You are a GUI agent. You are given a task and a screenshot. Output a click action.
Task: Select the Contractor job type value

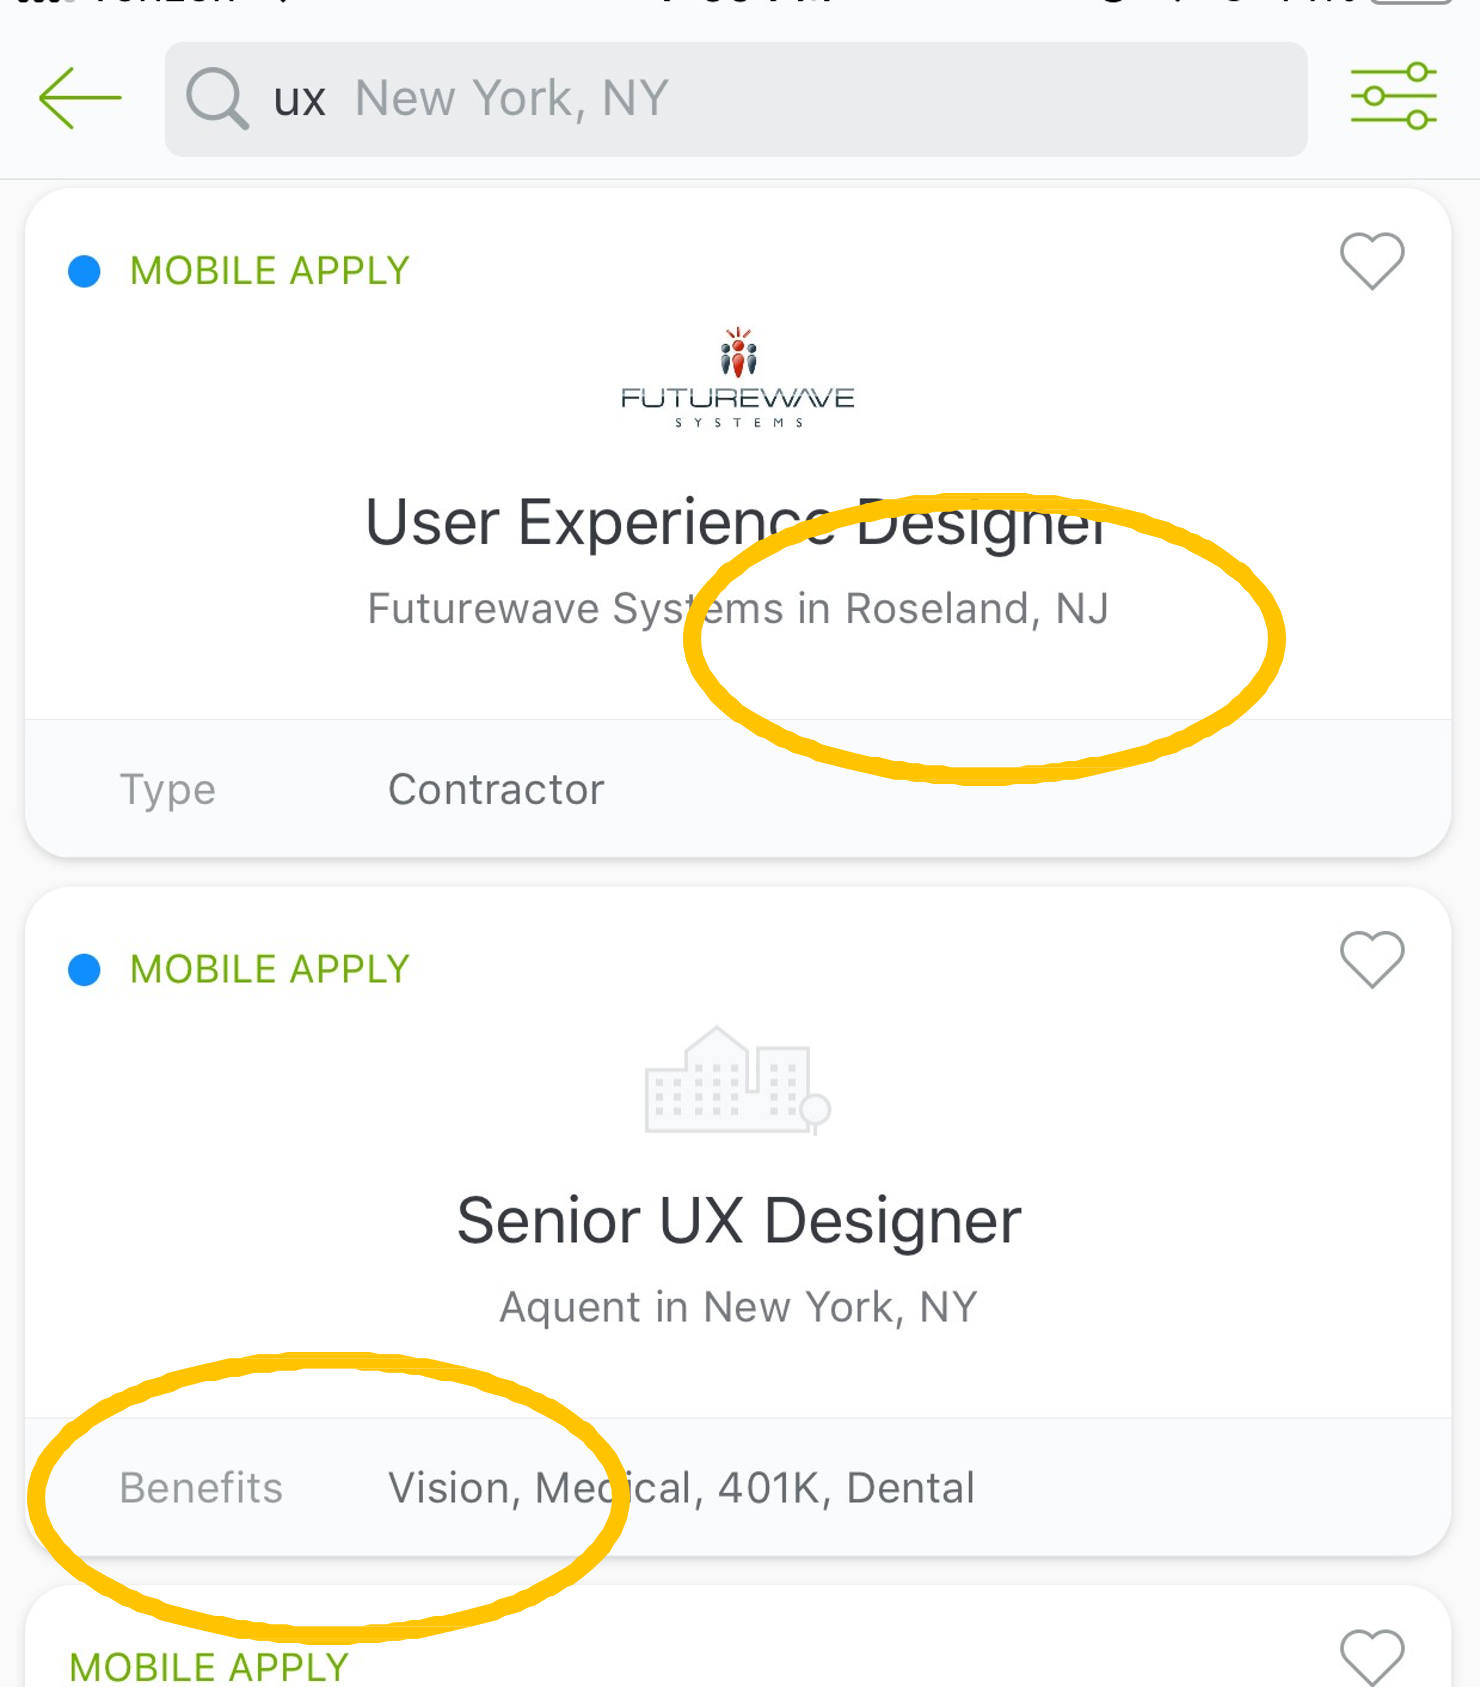tap(496, 790)
